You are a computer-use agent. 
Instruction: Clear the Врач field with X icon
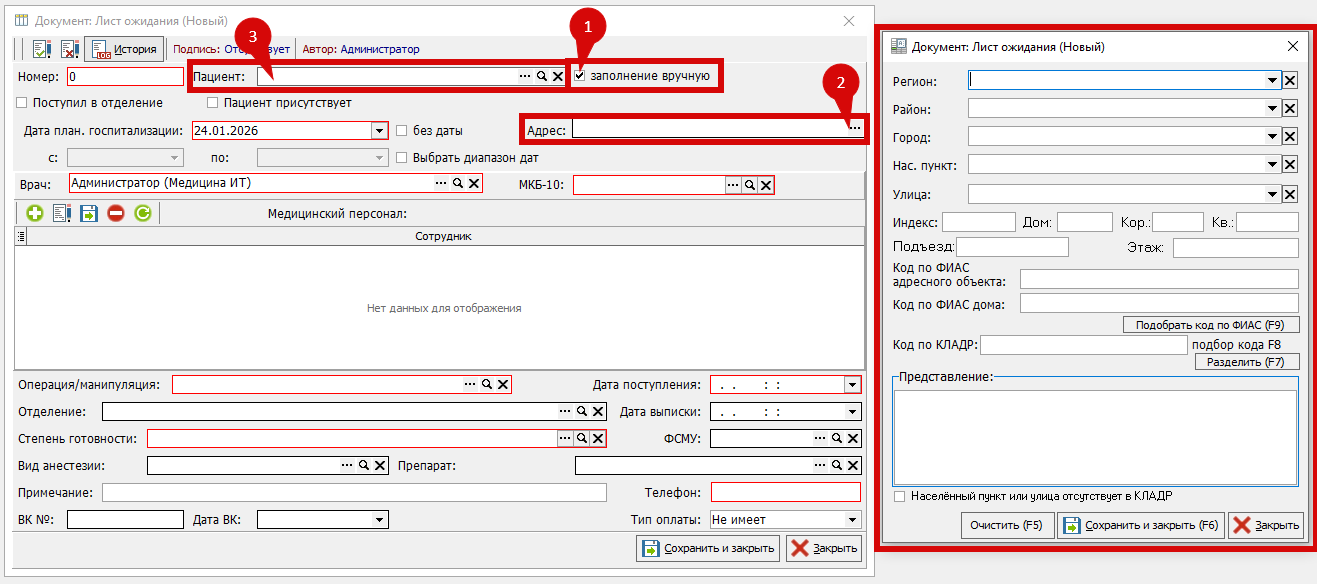pyautogui.click(x=474, y=183)
